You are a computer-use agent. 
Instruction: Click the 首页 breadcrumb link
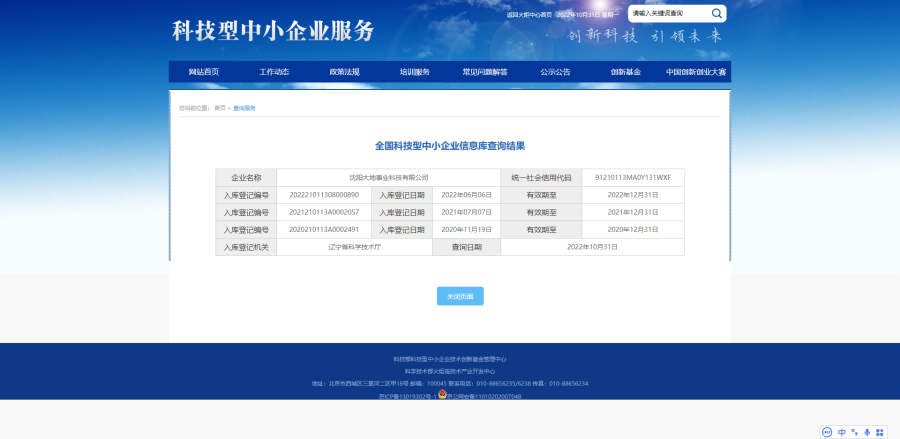220,107
